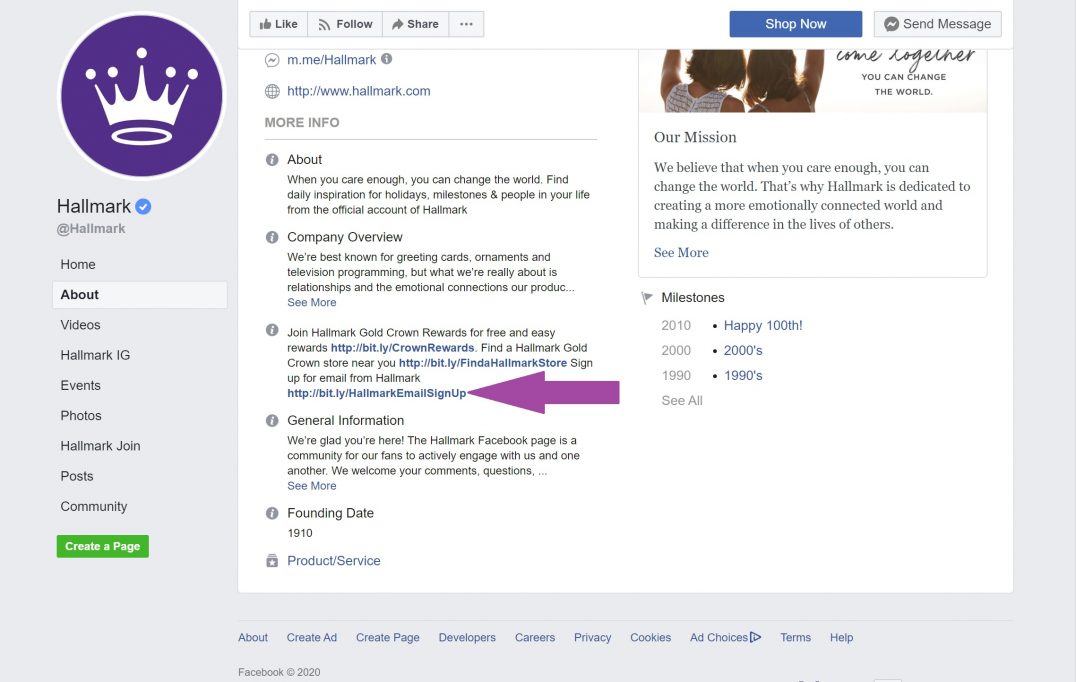Open the http://www.hallmark.com link
The width and height of the screenshot is (1076, 682).
pyautogui.click(x=359, y=91)
